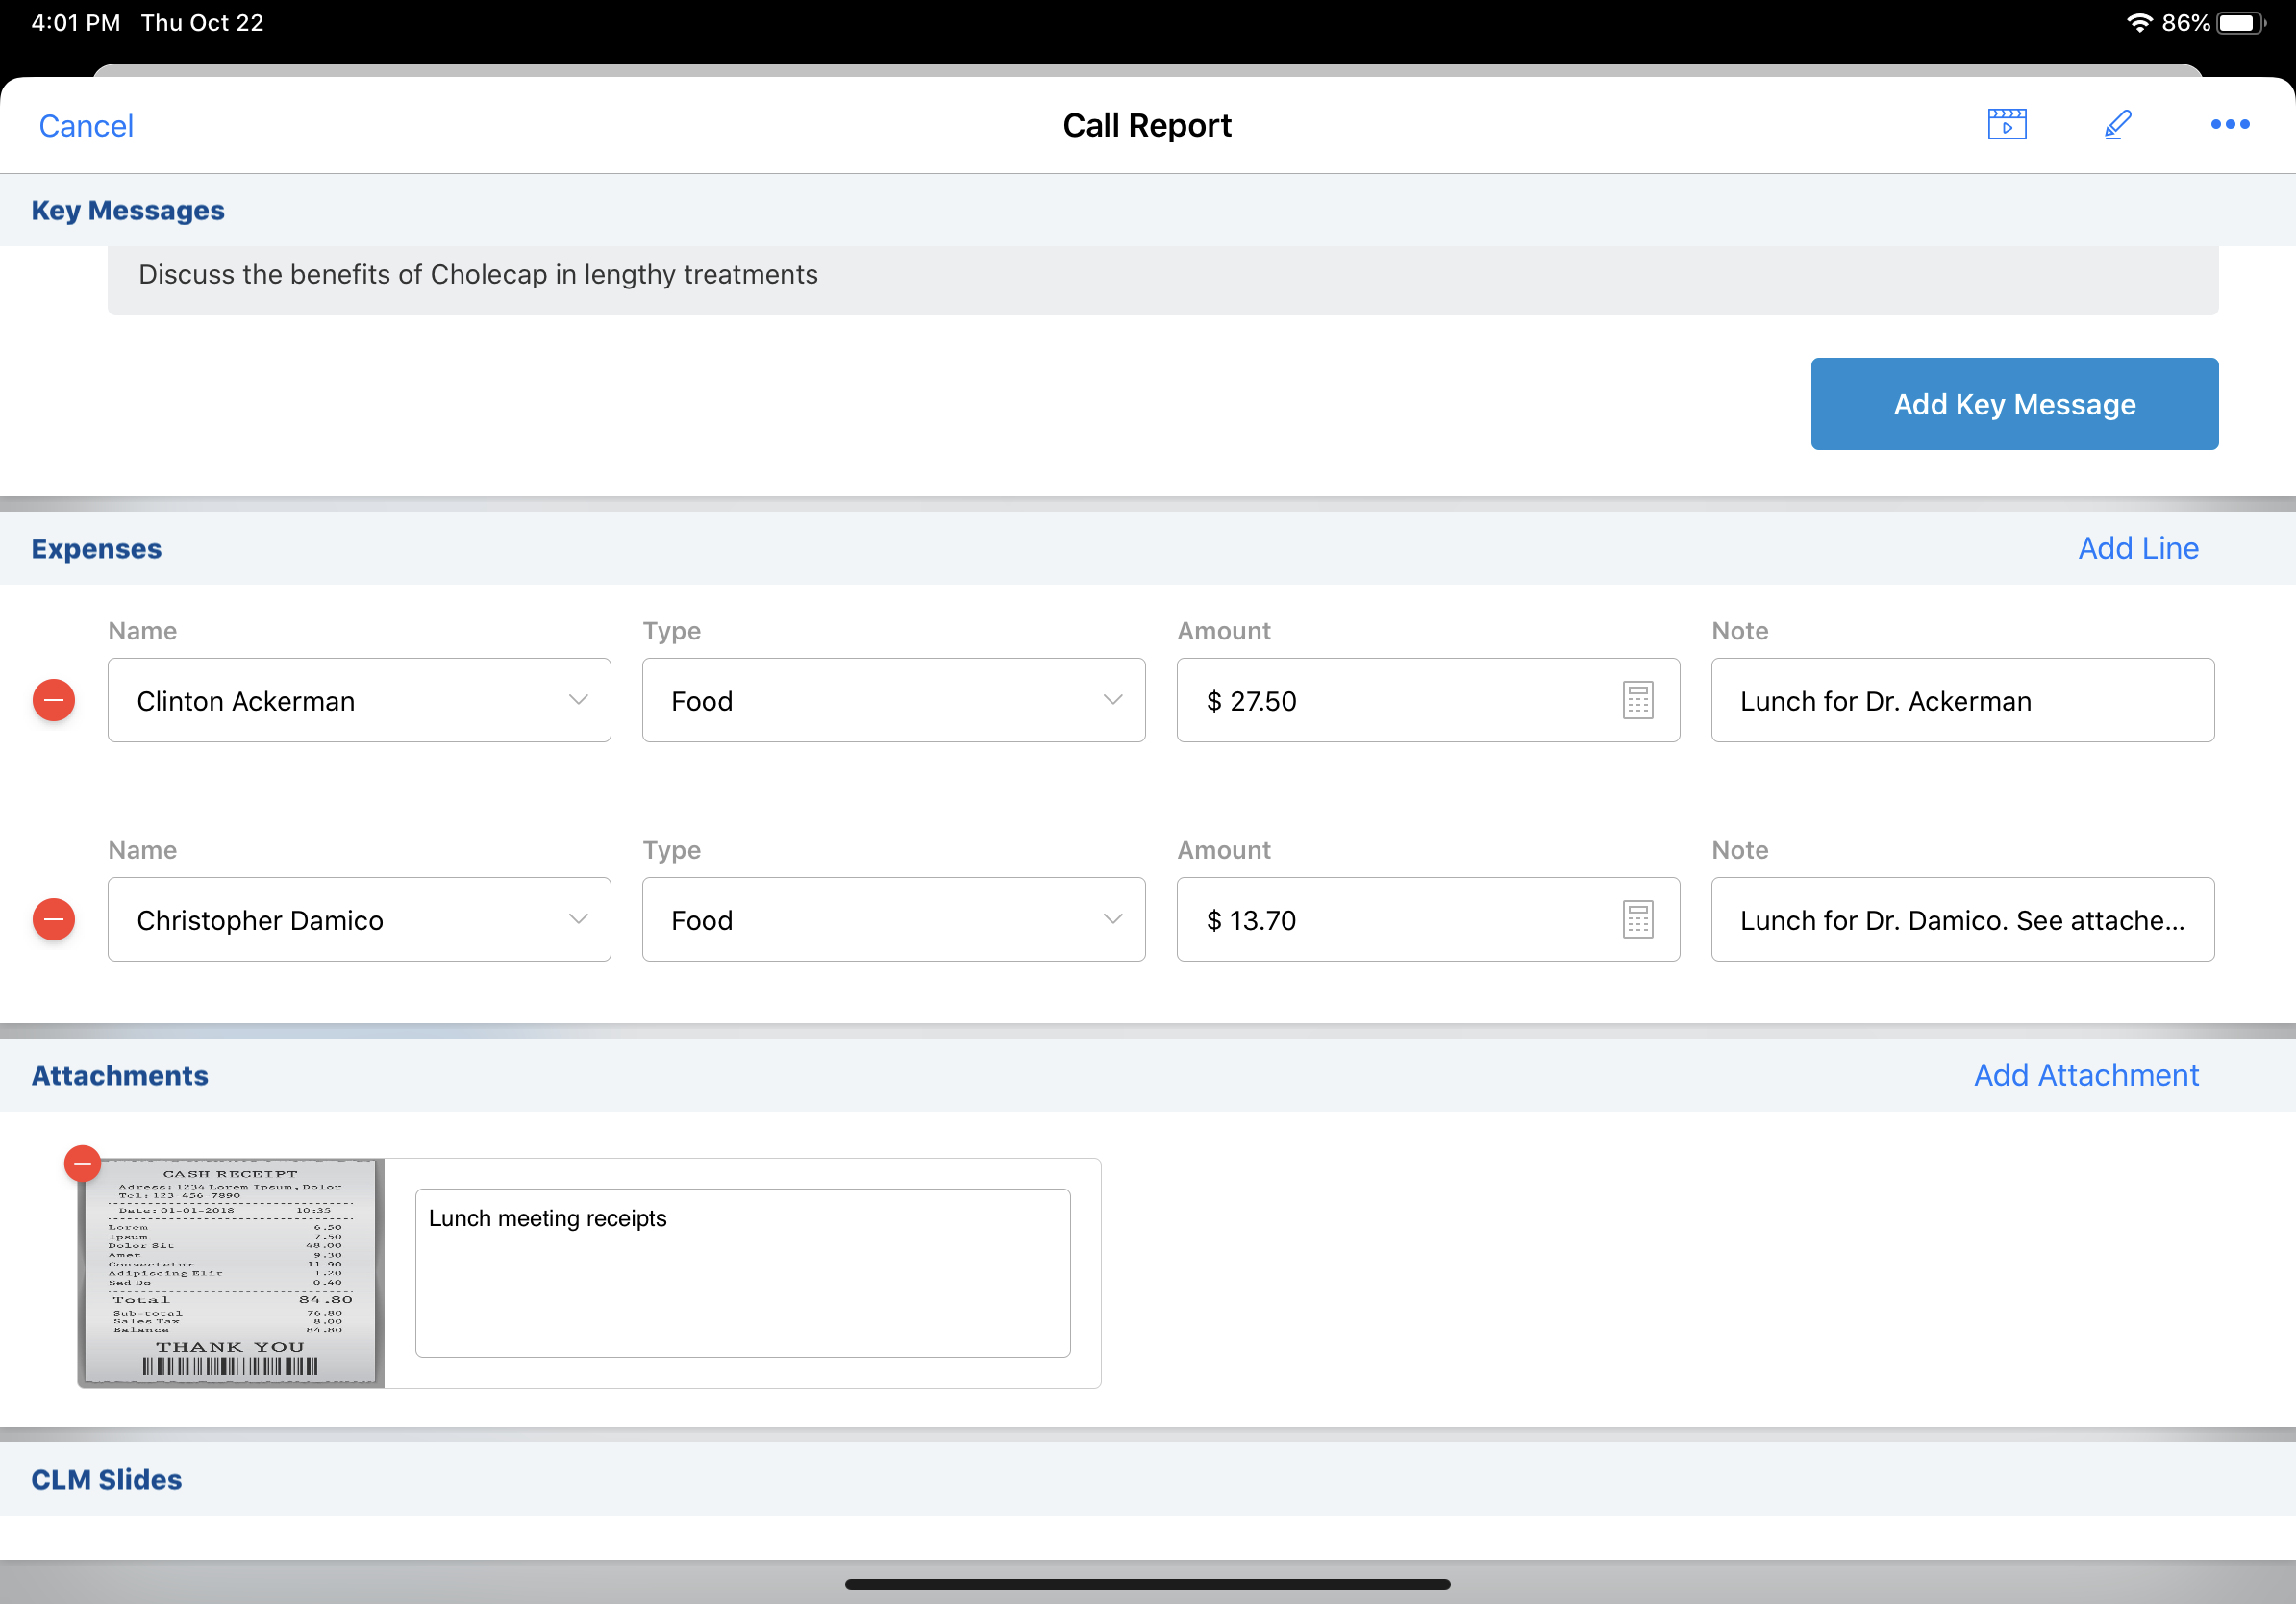The height and width of the screenshot is (1604, 2296).
Task: Remove the Clinton Ackerman expense line
Action: click(54, 700)
